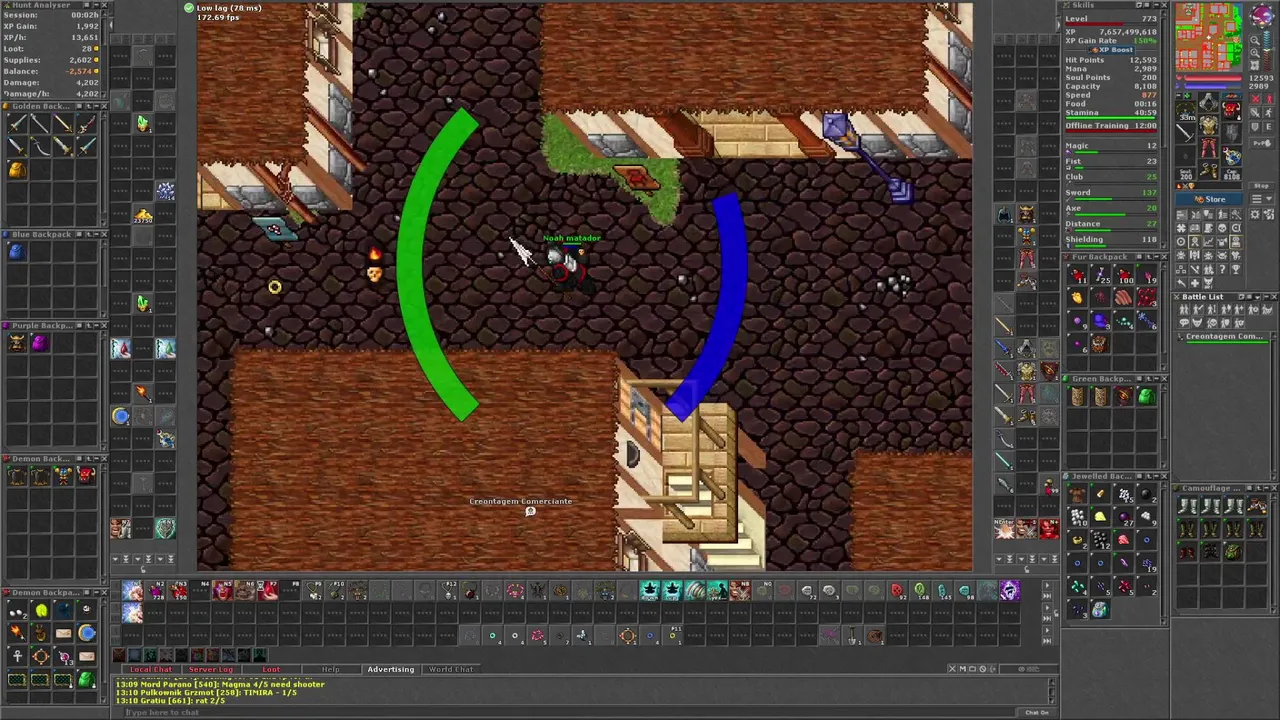Click white crystals 14 hotkey slot
Viewport: 1280px width, 720px height.
click(x=166, y=189)
